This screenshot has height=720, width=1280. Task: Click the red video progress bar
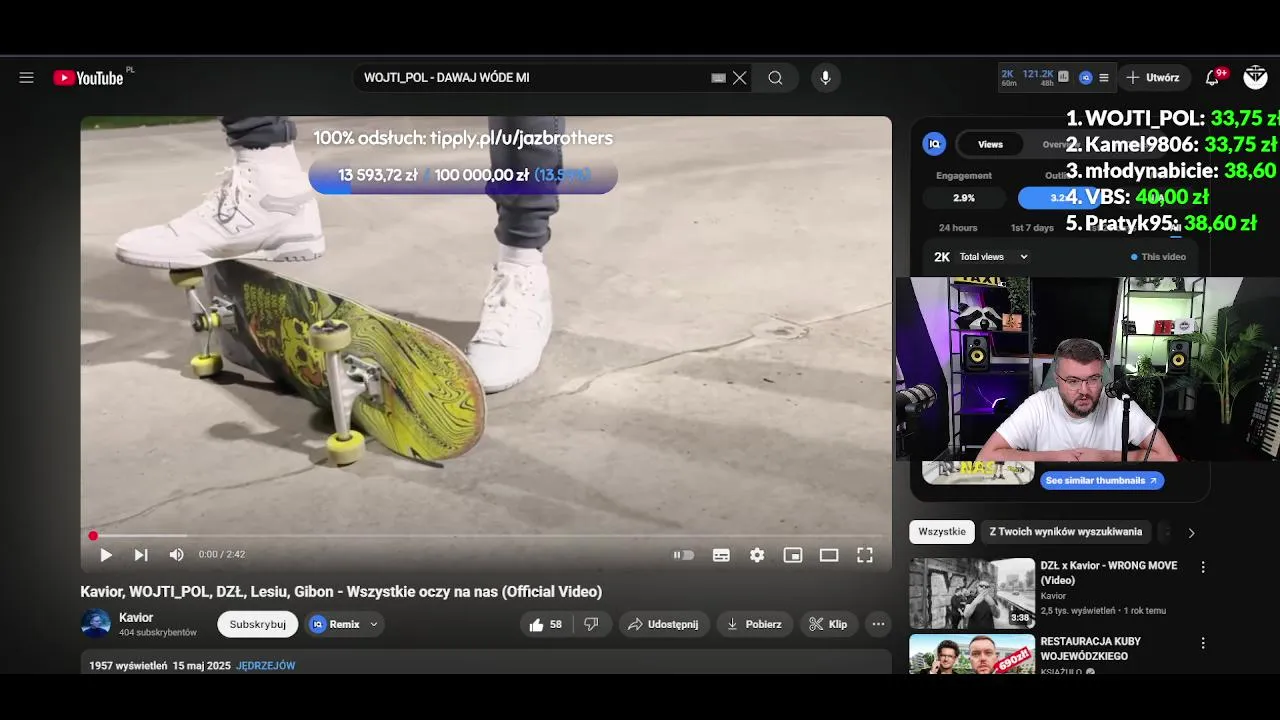point(486,536)
